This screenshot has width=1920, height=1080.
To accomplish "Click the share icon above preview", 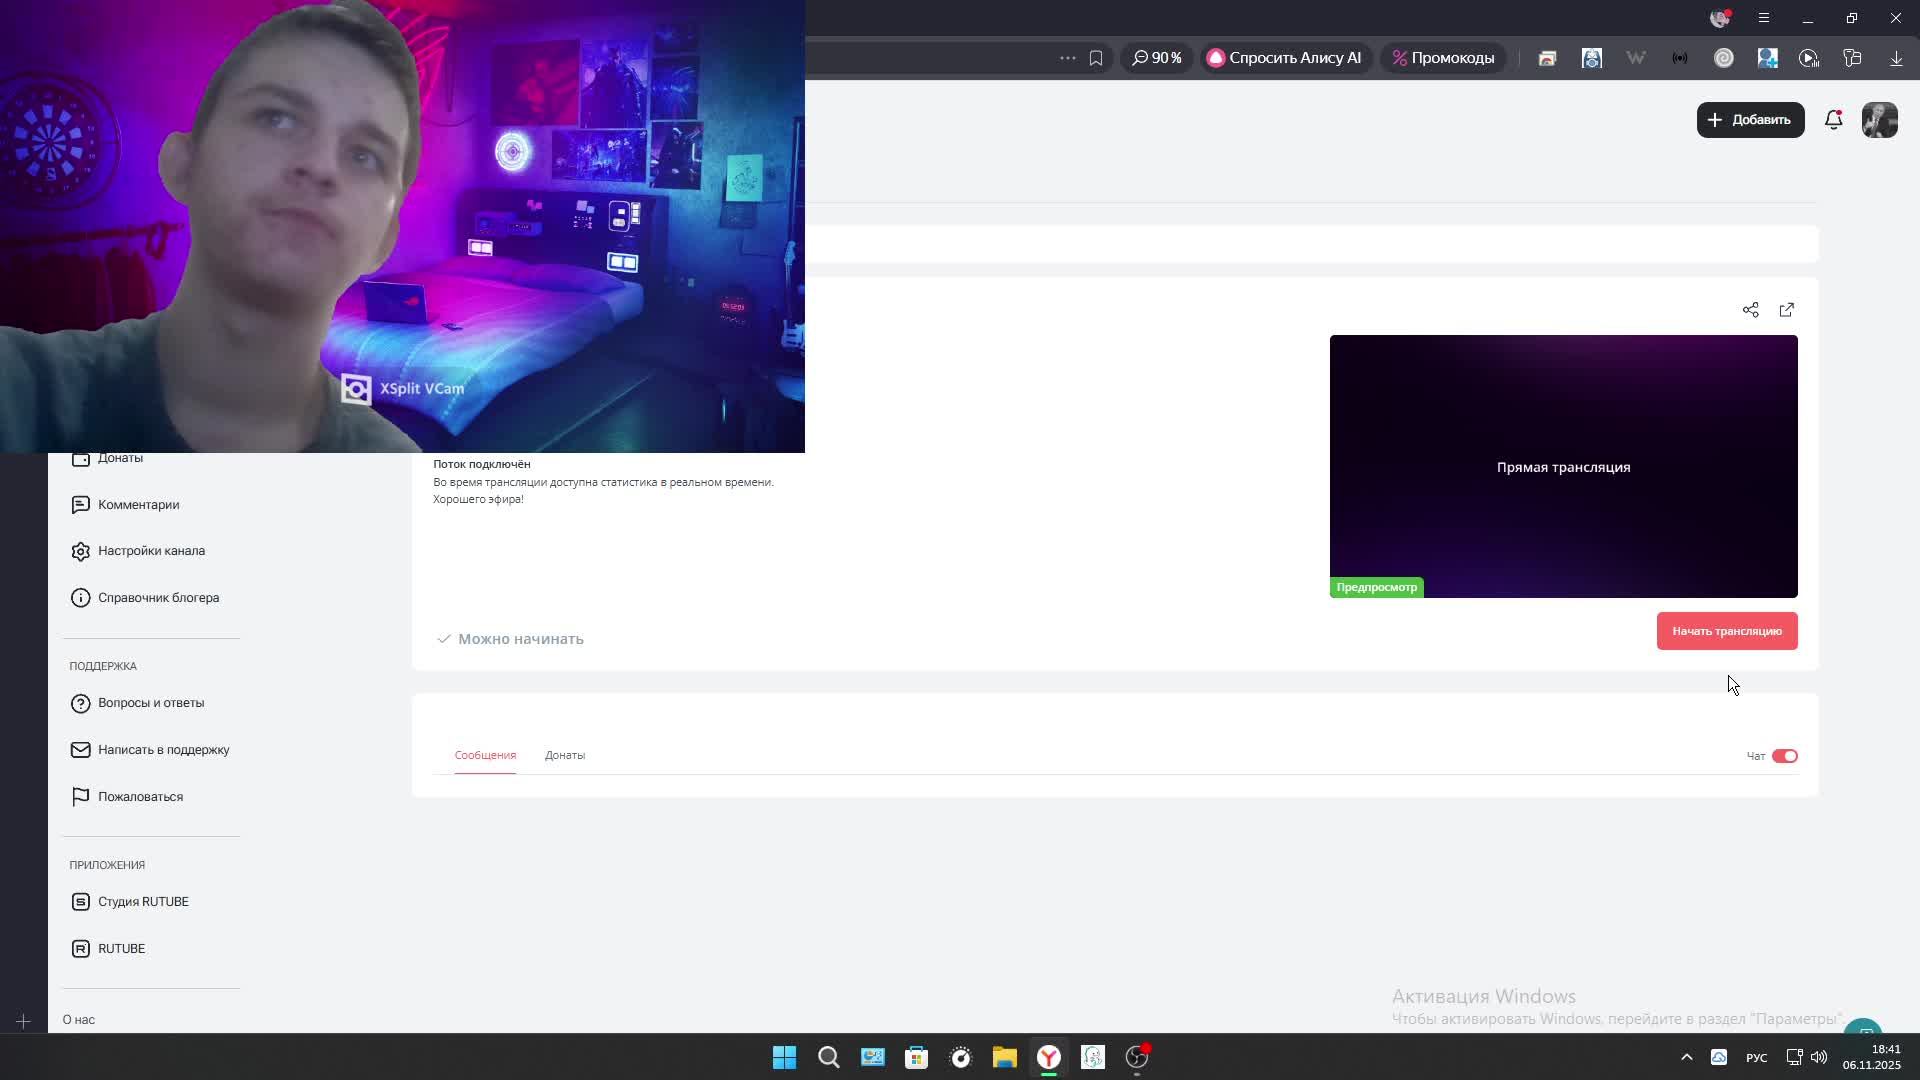I will coord(1750,310).
